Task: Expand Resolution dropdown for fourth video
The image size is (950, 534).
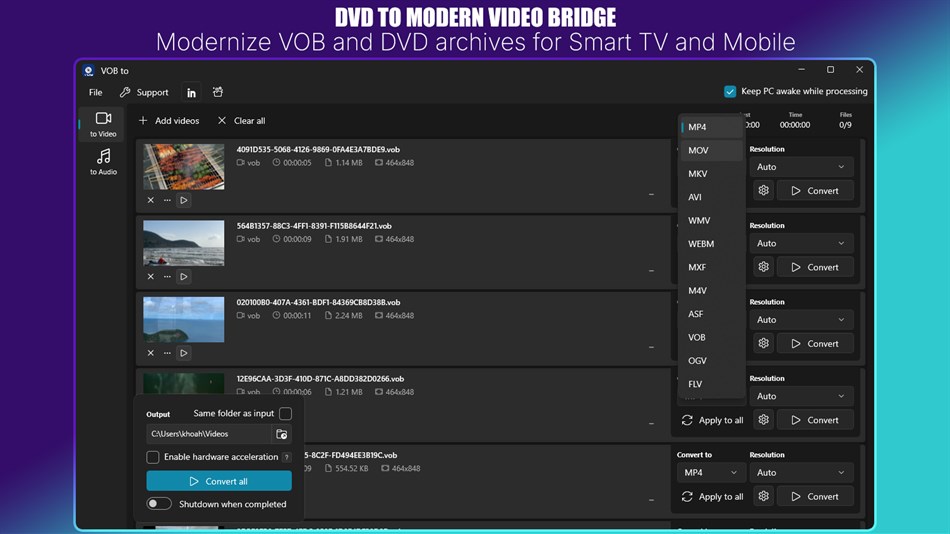Action: pos(801,396)
